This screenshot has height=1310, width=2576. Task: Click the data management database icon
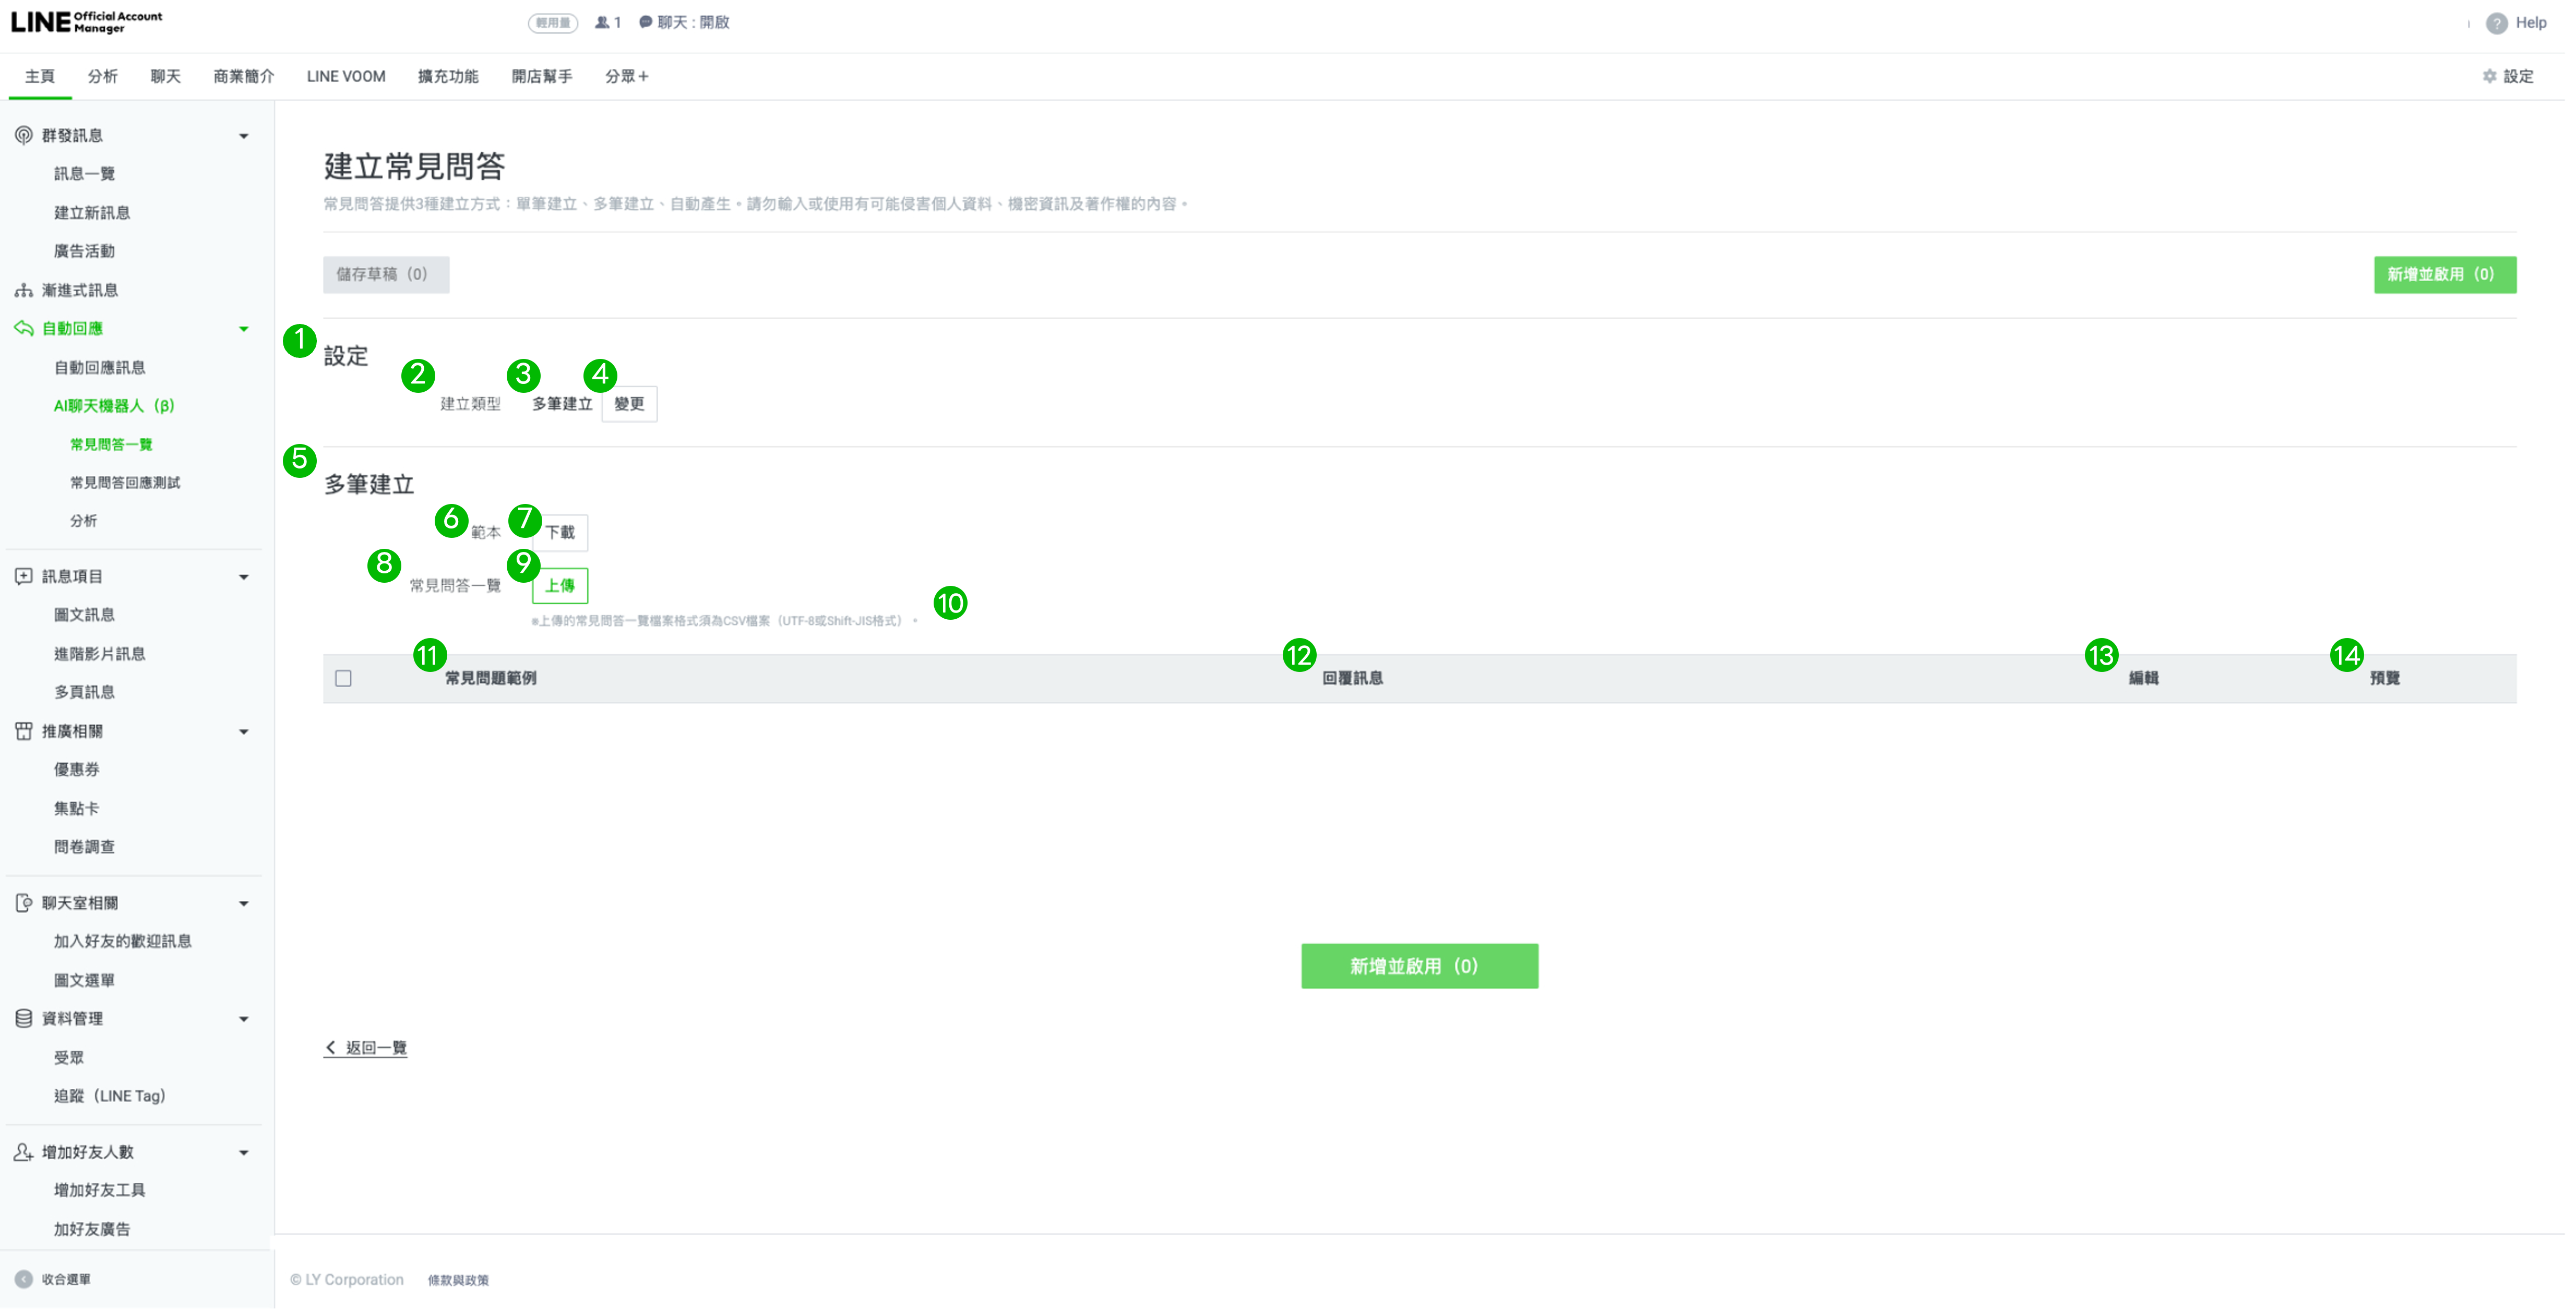[23, 1018]
